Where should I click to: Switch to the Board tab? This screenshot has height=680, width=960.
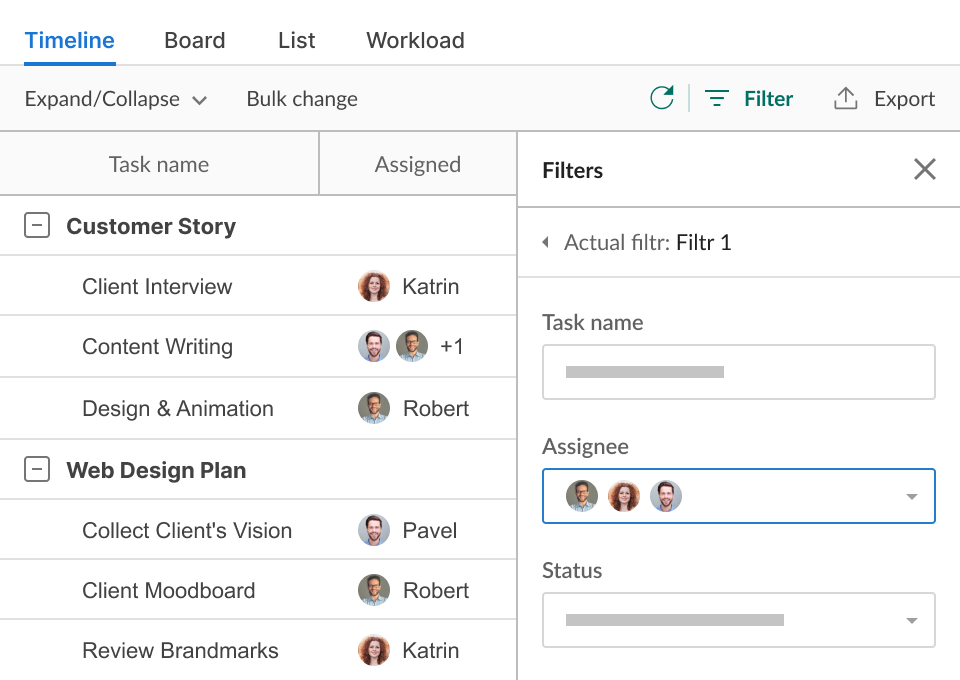click(x=195, y=41)
